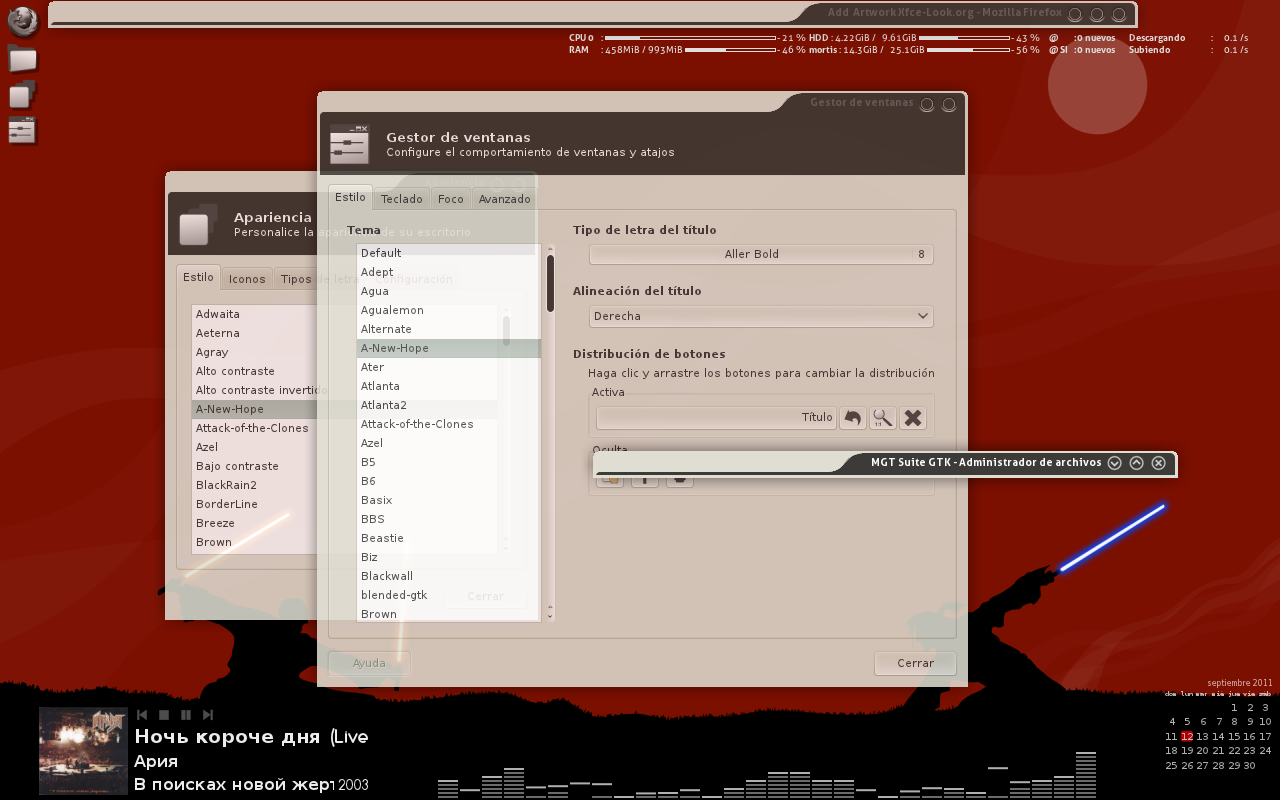1280x800 pixels.
Task: Click the window manager theme list scrollbar
Action: click(550, 283)
